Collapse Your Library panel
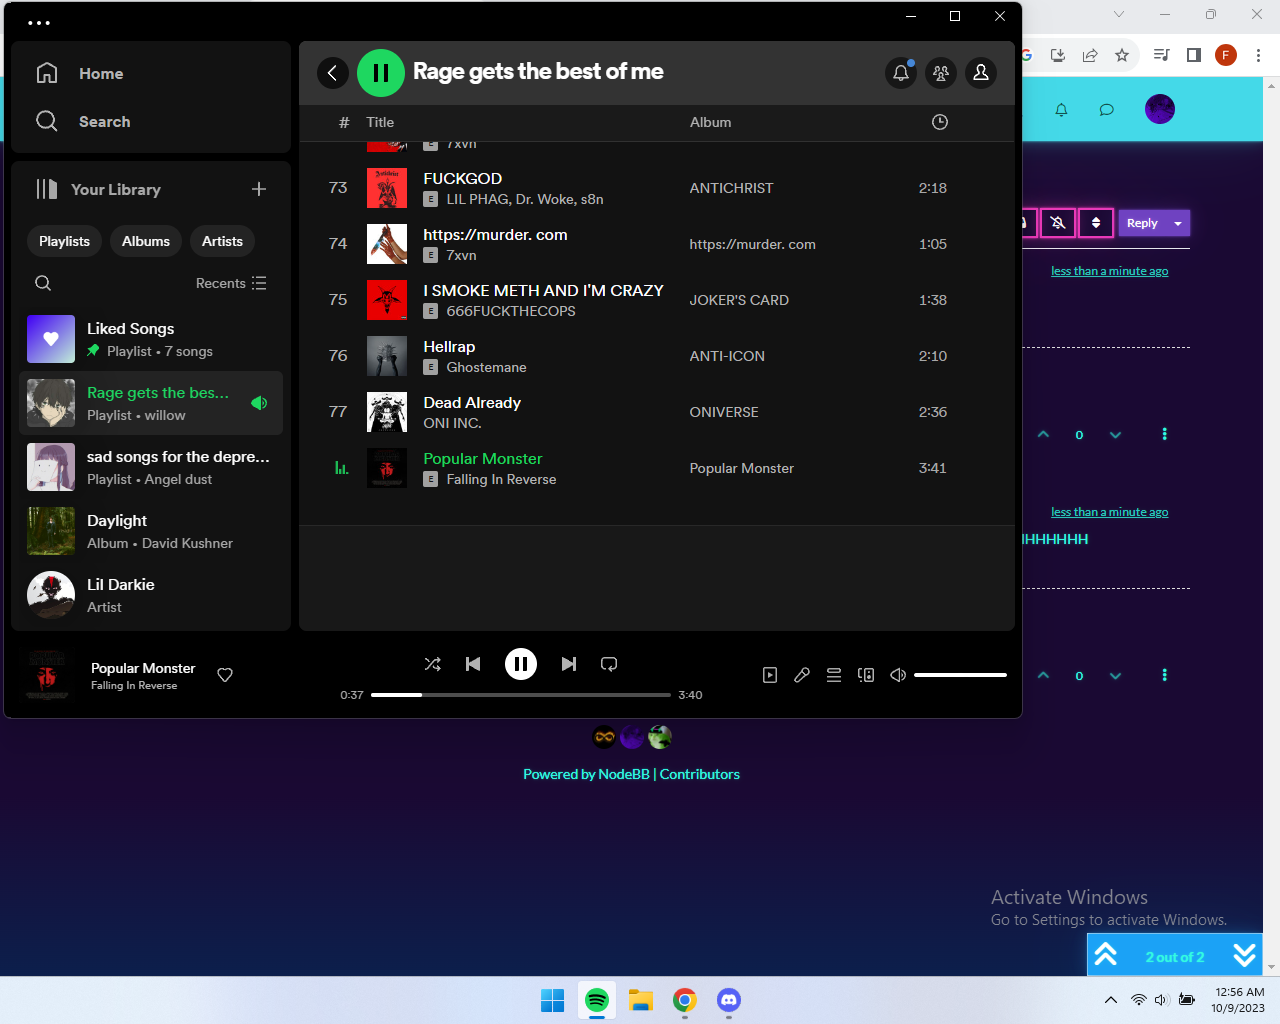Image resolution: width=1280 pixels, height=1024 pixels. 98,189
